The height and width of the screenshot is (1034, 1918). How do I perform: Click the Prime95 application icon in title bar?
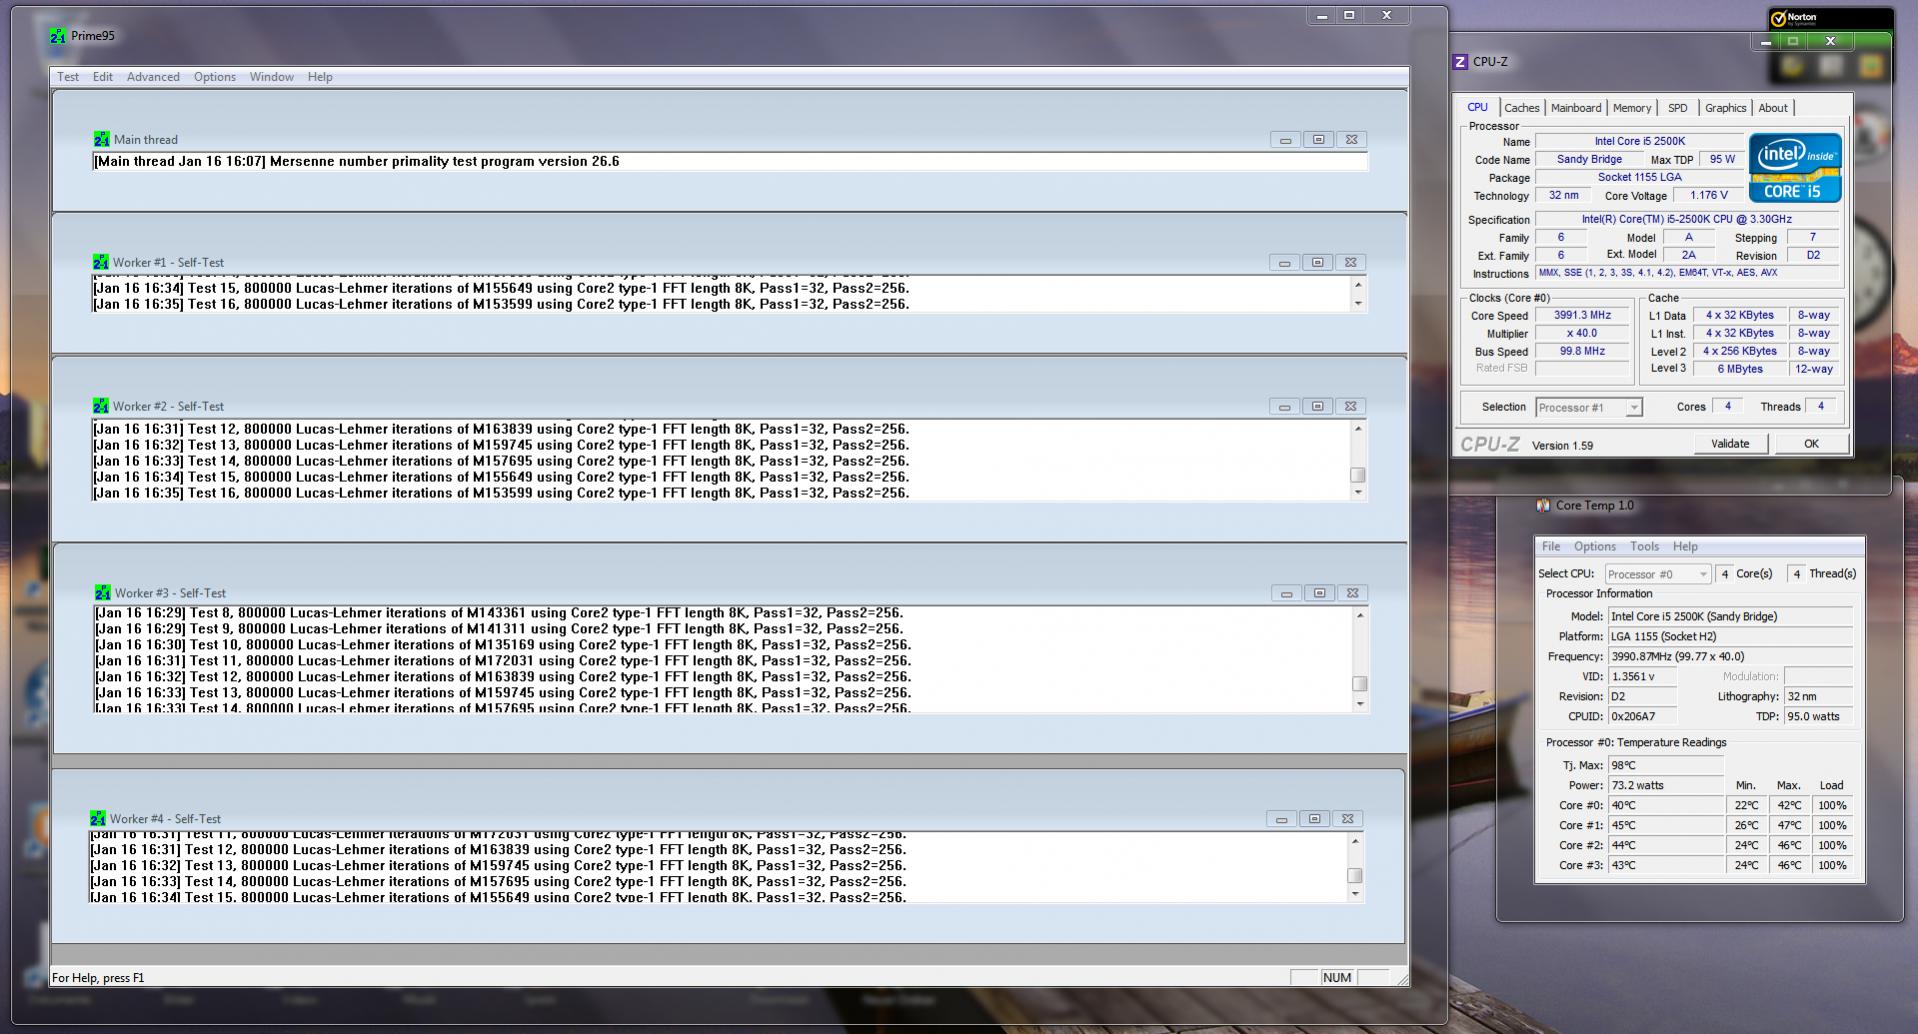(x=58, y=36)
